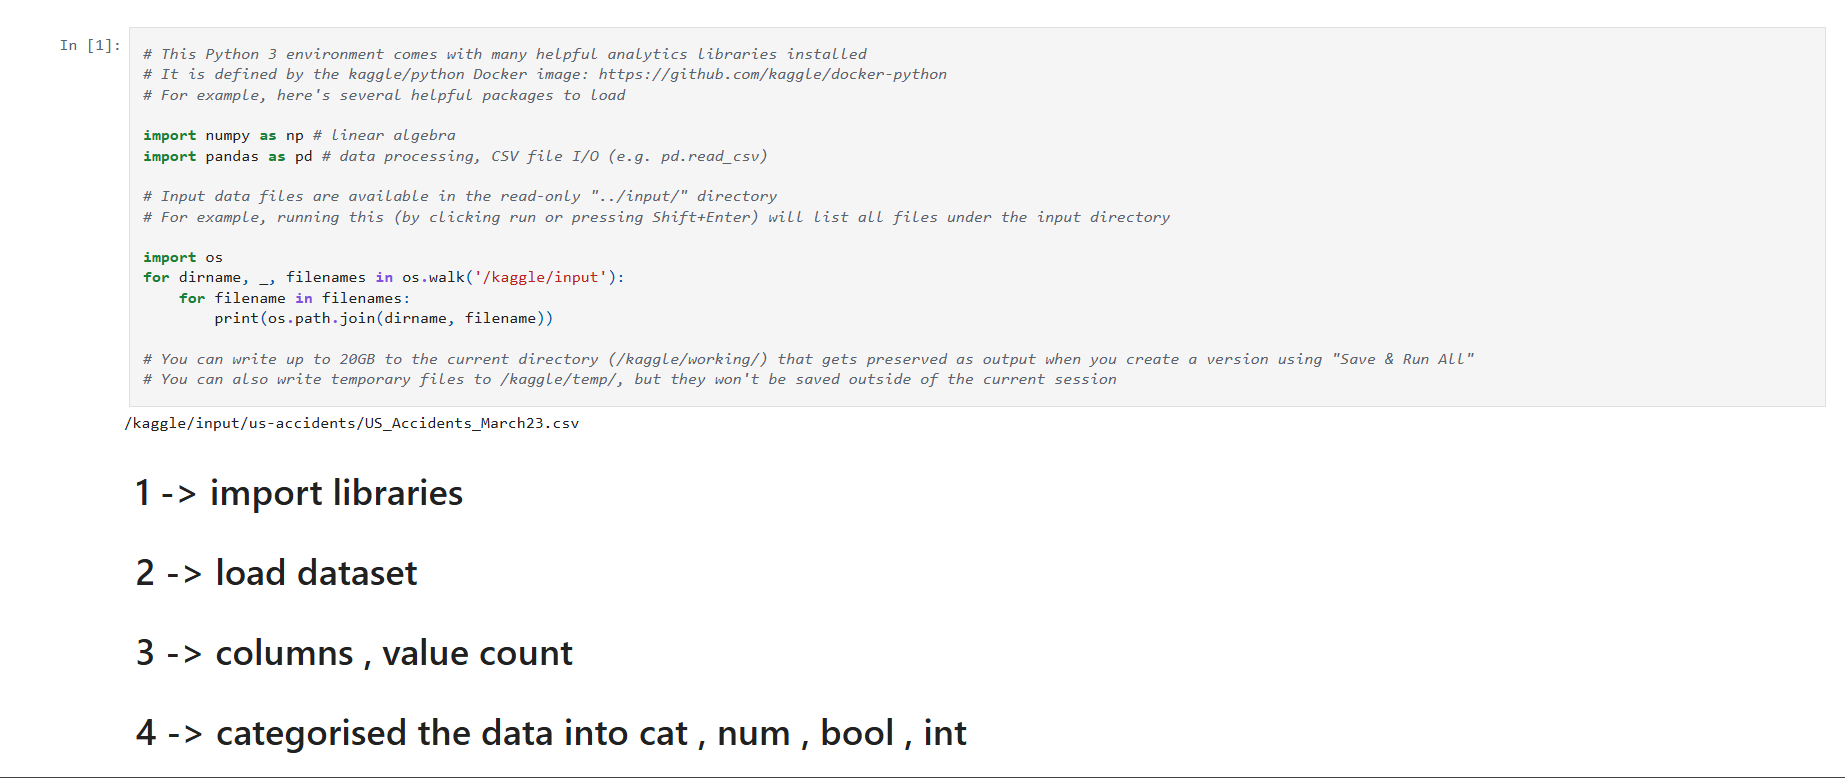The width and height of the screenshot is (1845, 778).
Task: Click the 'several helpful packages to load' comment
Action: tap(384, 95)
